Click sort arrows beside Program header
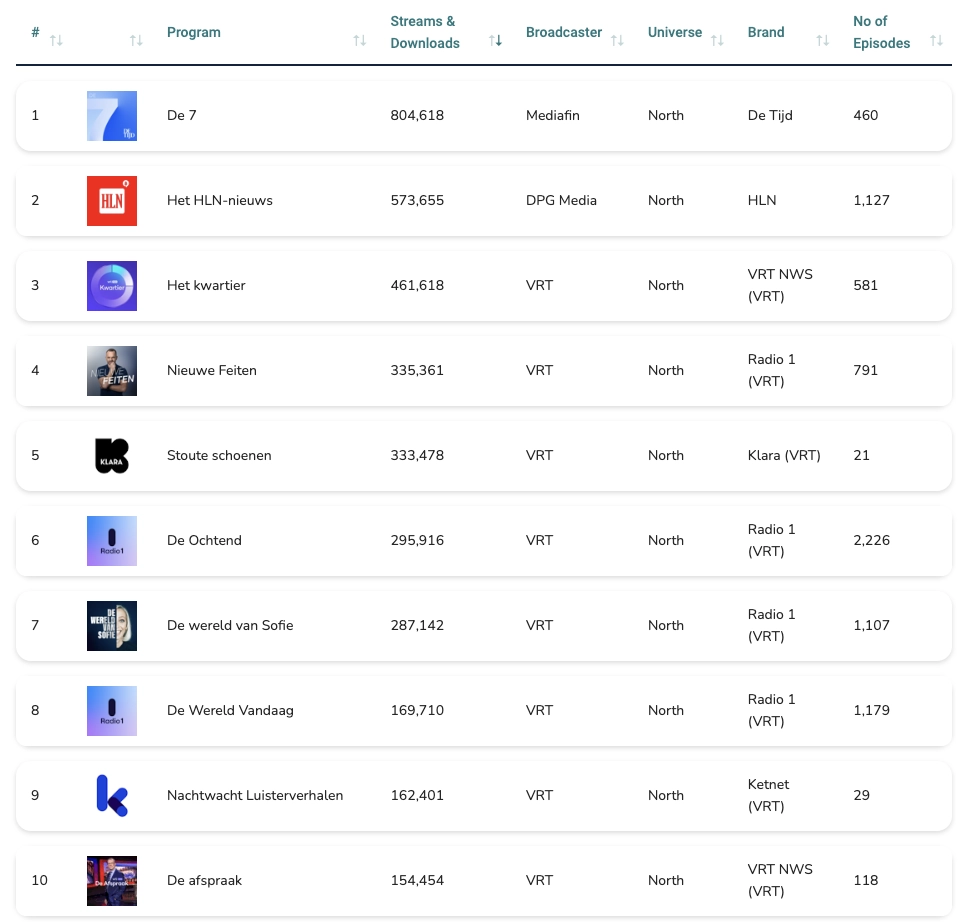Screen dimensions: 968x922 tap(359, 40)
